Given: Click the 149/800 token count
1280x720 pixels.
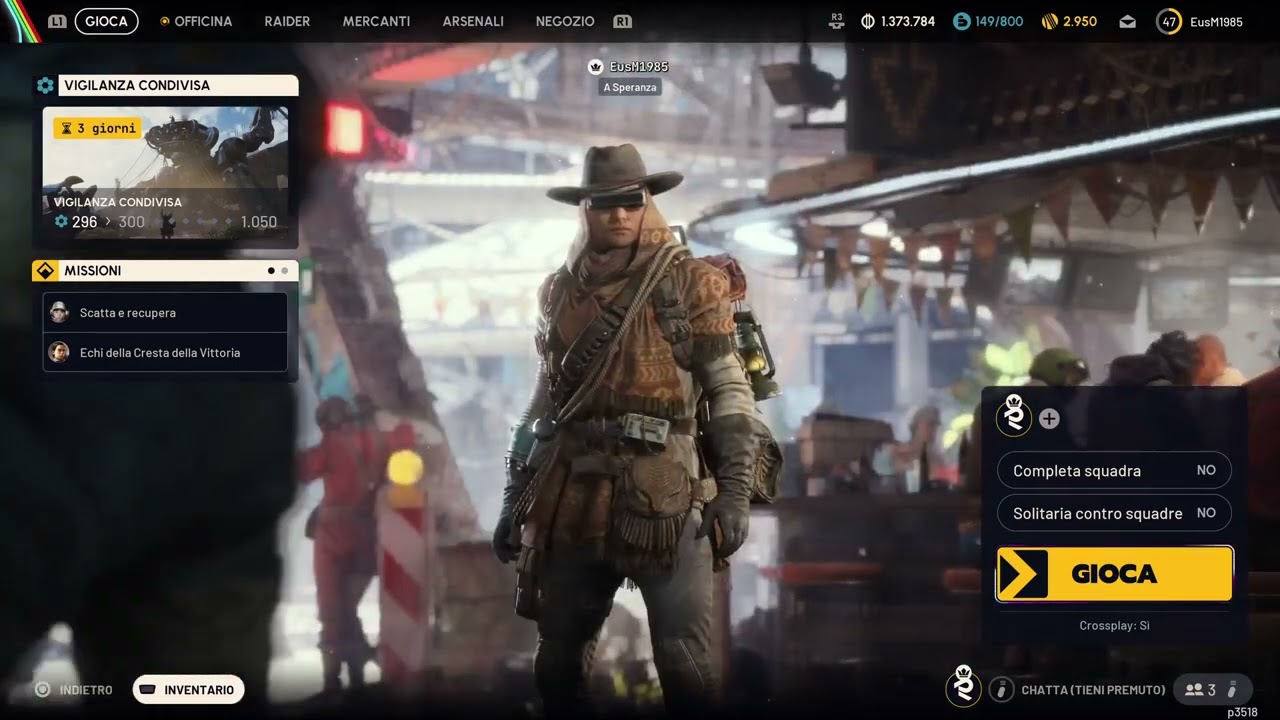Looking at the screenshot, I should 999,21.
